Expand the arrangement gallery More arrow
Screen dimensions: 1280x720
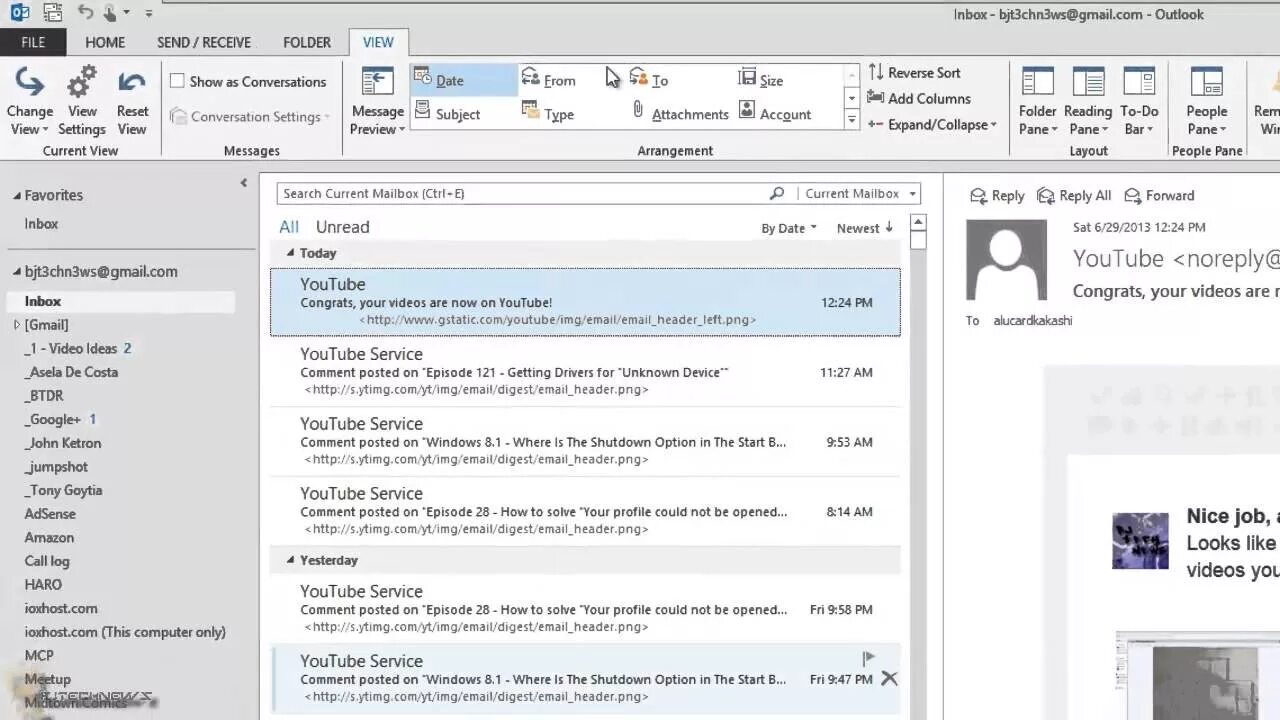coord(852,120)
